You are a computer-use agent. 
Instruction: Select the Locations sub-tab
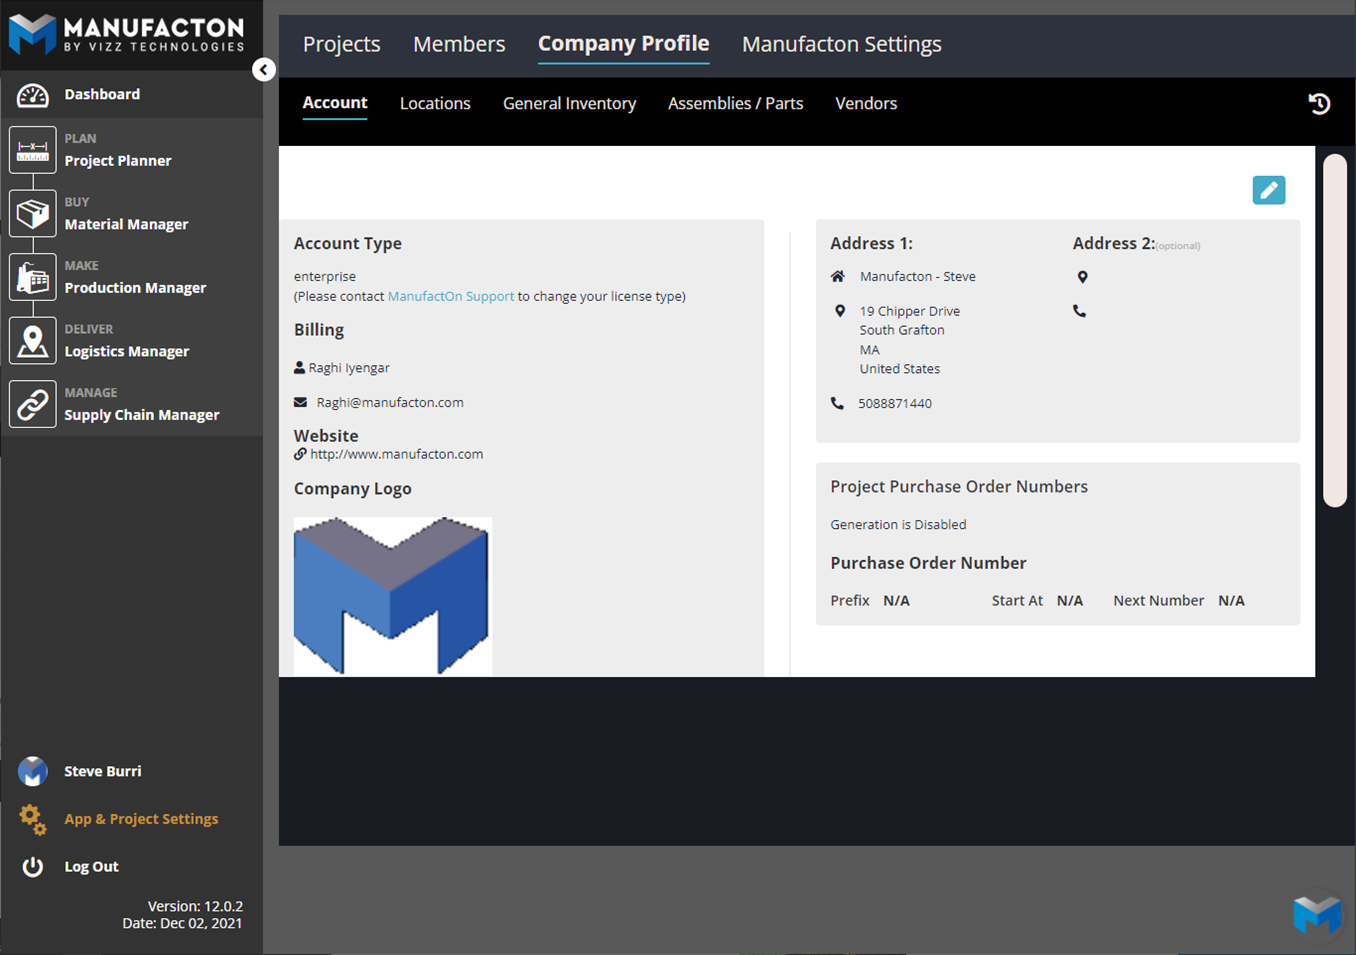pyautogui.click(x=435, y=103)
